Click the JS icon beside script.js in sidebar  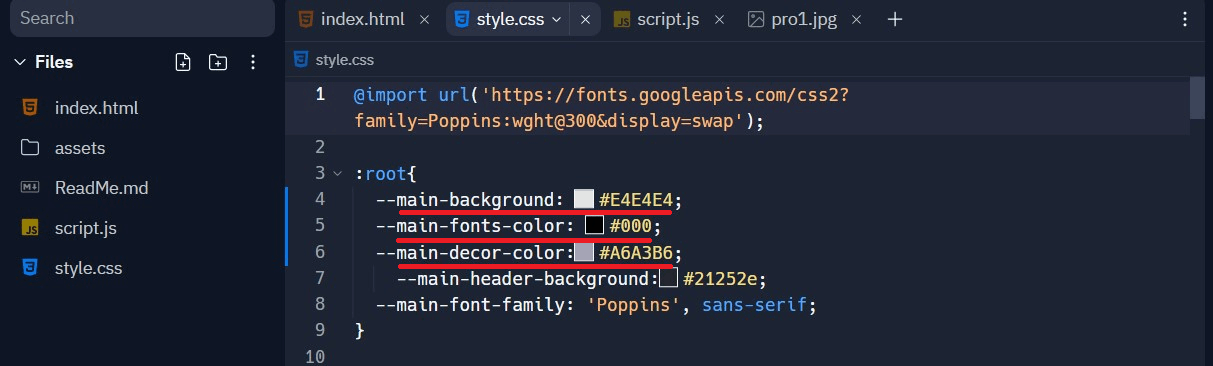[x=31, y=228]
